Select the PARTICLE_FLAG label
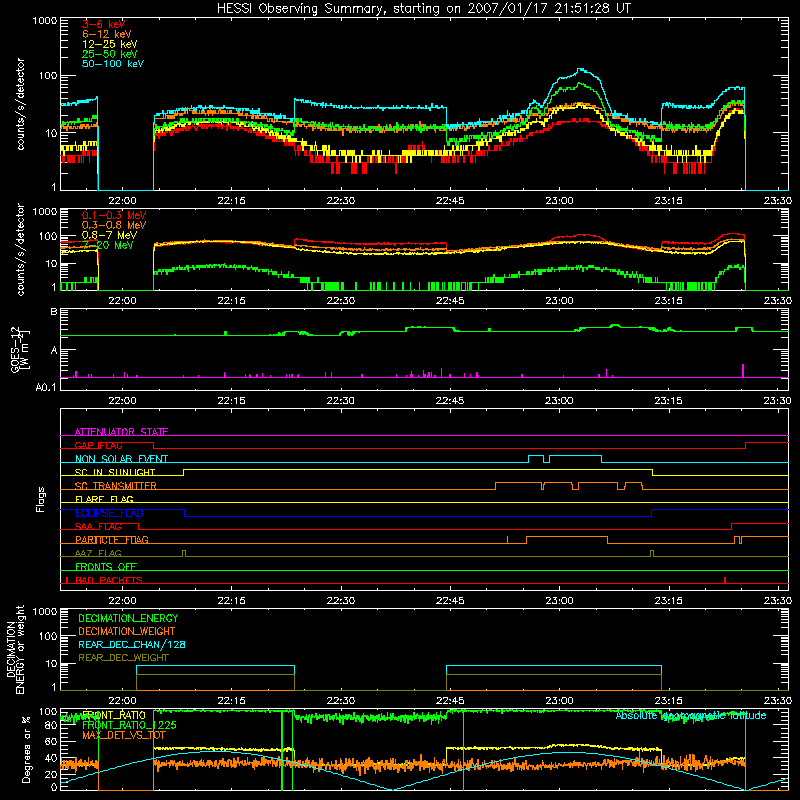 (112, 539)
